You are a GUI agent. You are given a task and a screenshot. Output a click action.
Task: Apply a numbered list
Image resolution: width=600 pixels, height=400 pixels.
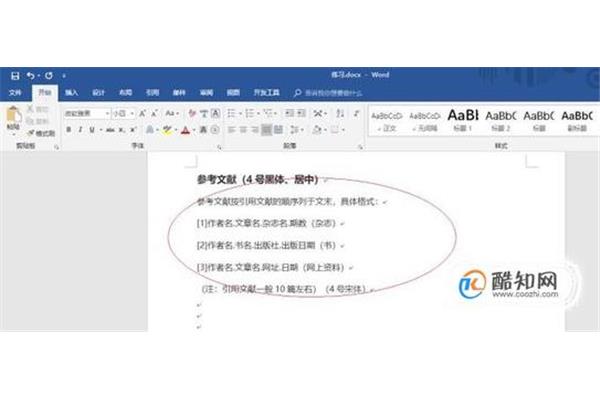(250, 113)
